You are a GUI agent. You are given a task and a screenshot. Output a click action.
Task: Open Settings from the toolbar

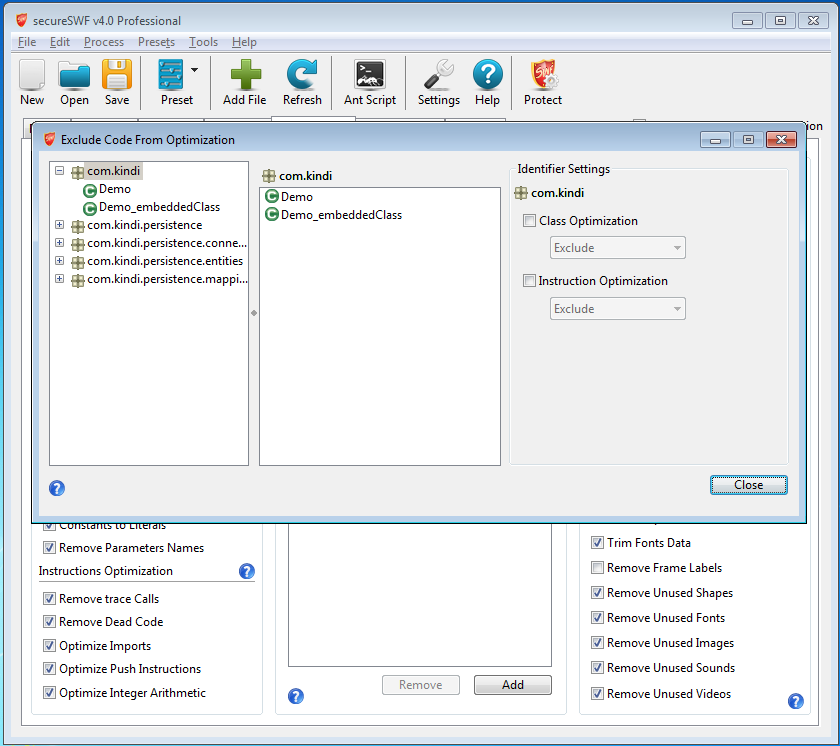pyautogui.click(x=439, y=76)
